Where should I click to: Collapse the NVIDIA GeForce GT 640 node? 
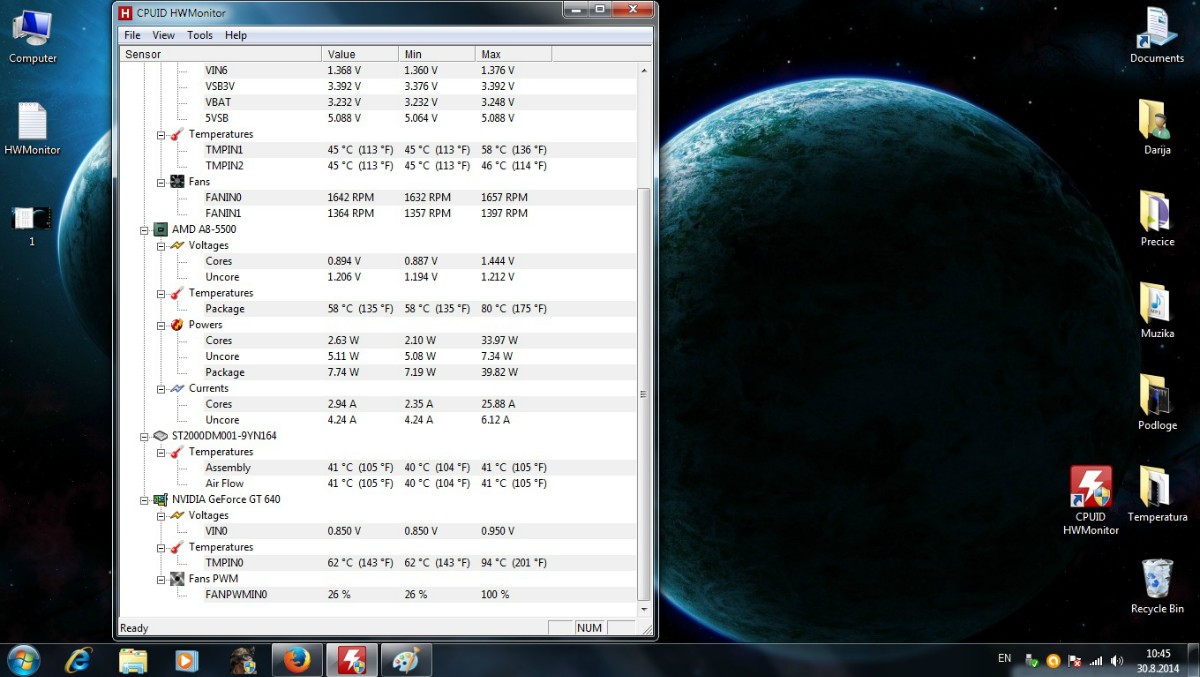pos(145,499)
